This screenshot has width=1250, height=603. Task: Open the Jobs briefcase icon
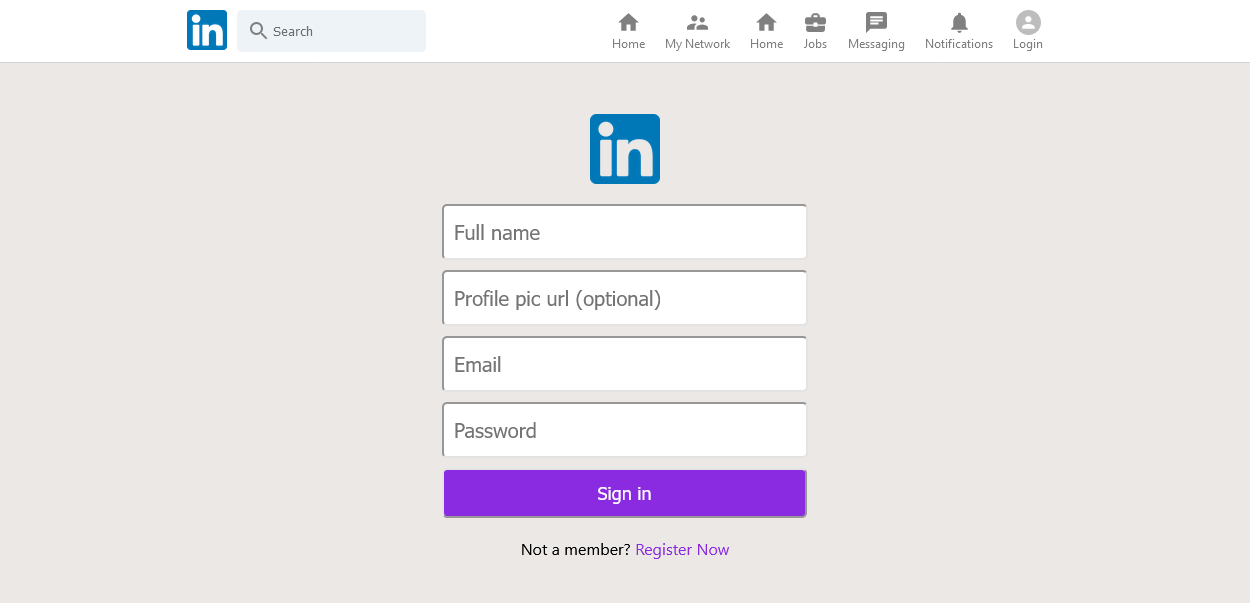point(815,22)
